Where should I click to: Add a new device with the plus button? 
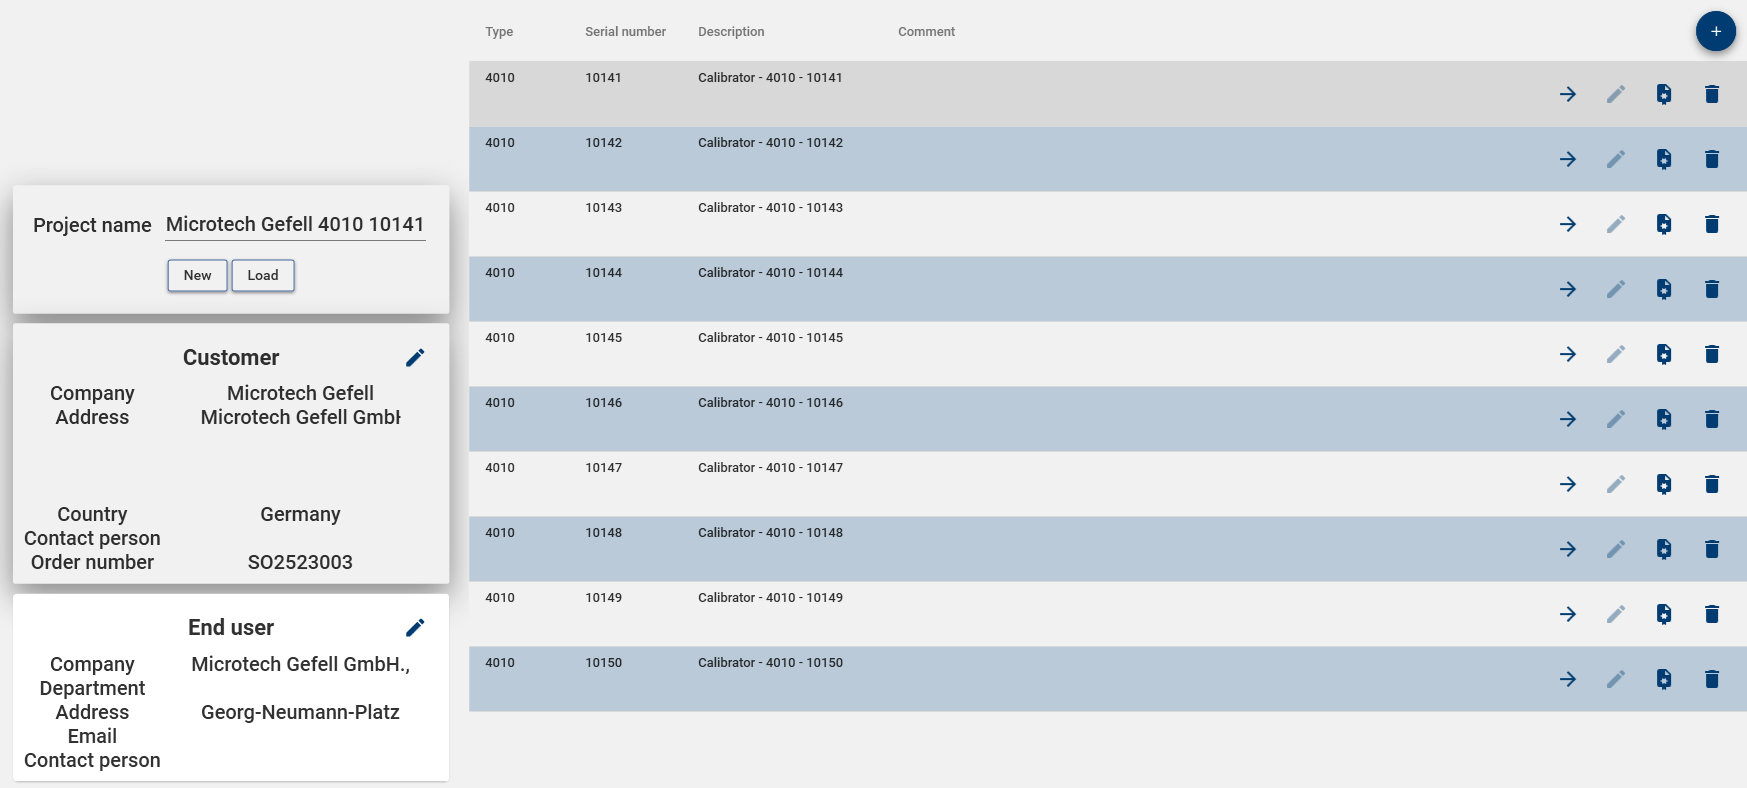click(x=1715, y=31)
